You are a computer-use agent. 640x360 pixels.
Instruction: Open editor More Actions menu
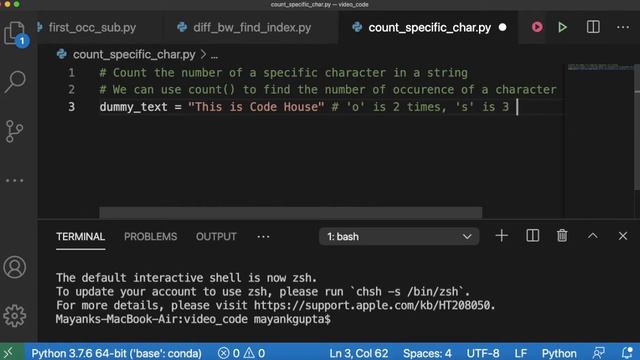pos(623,27)
